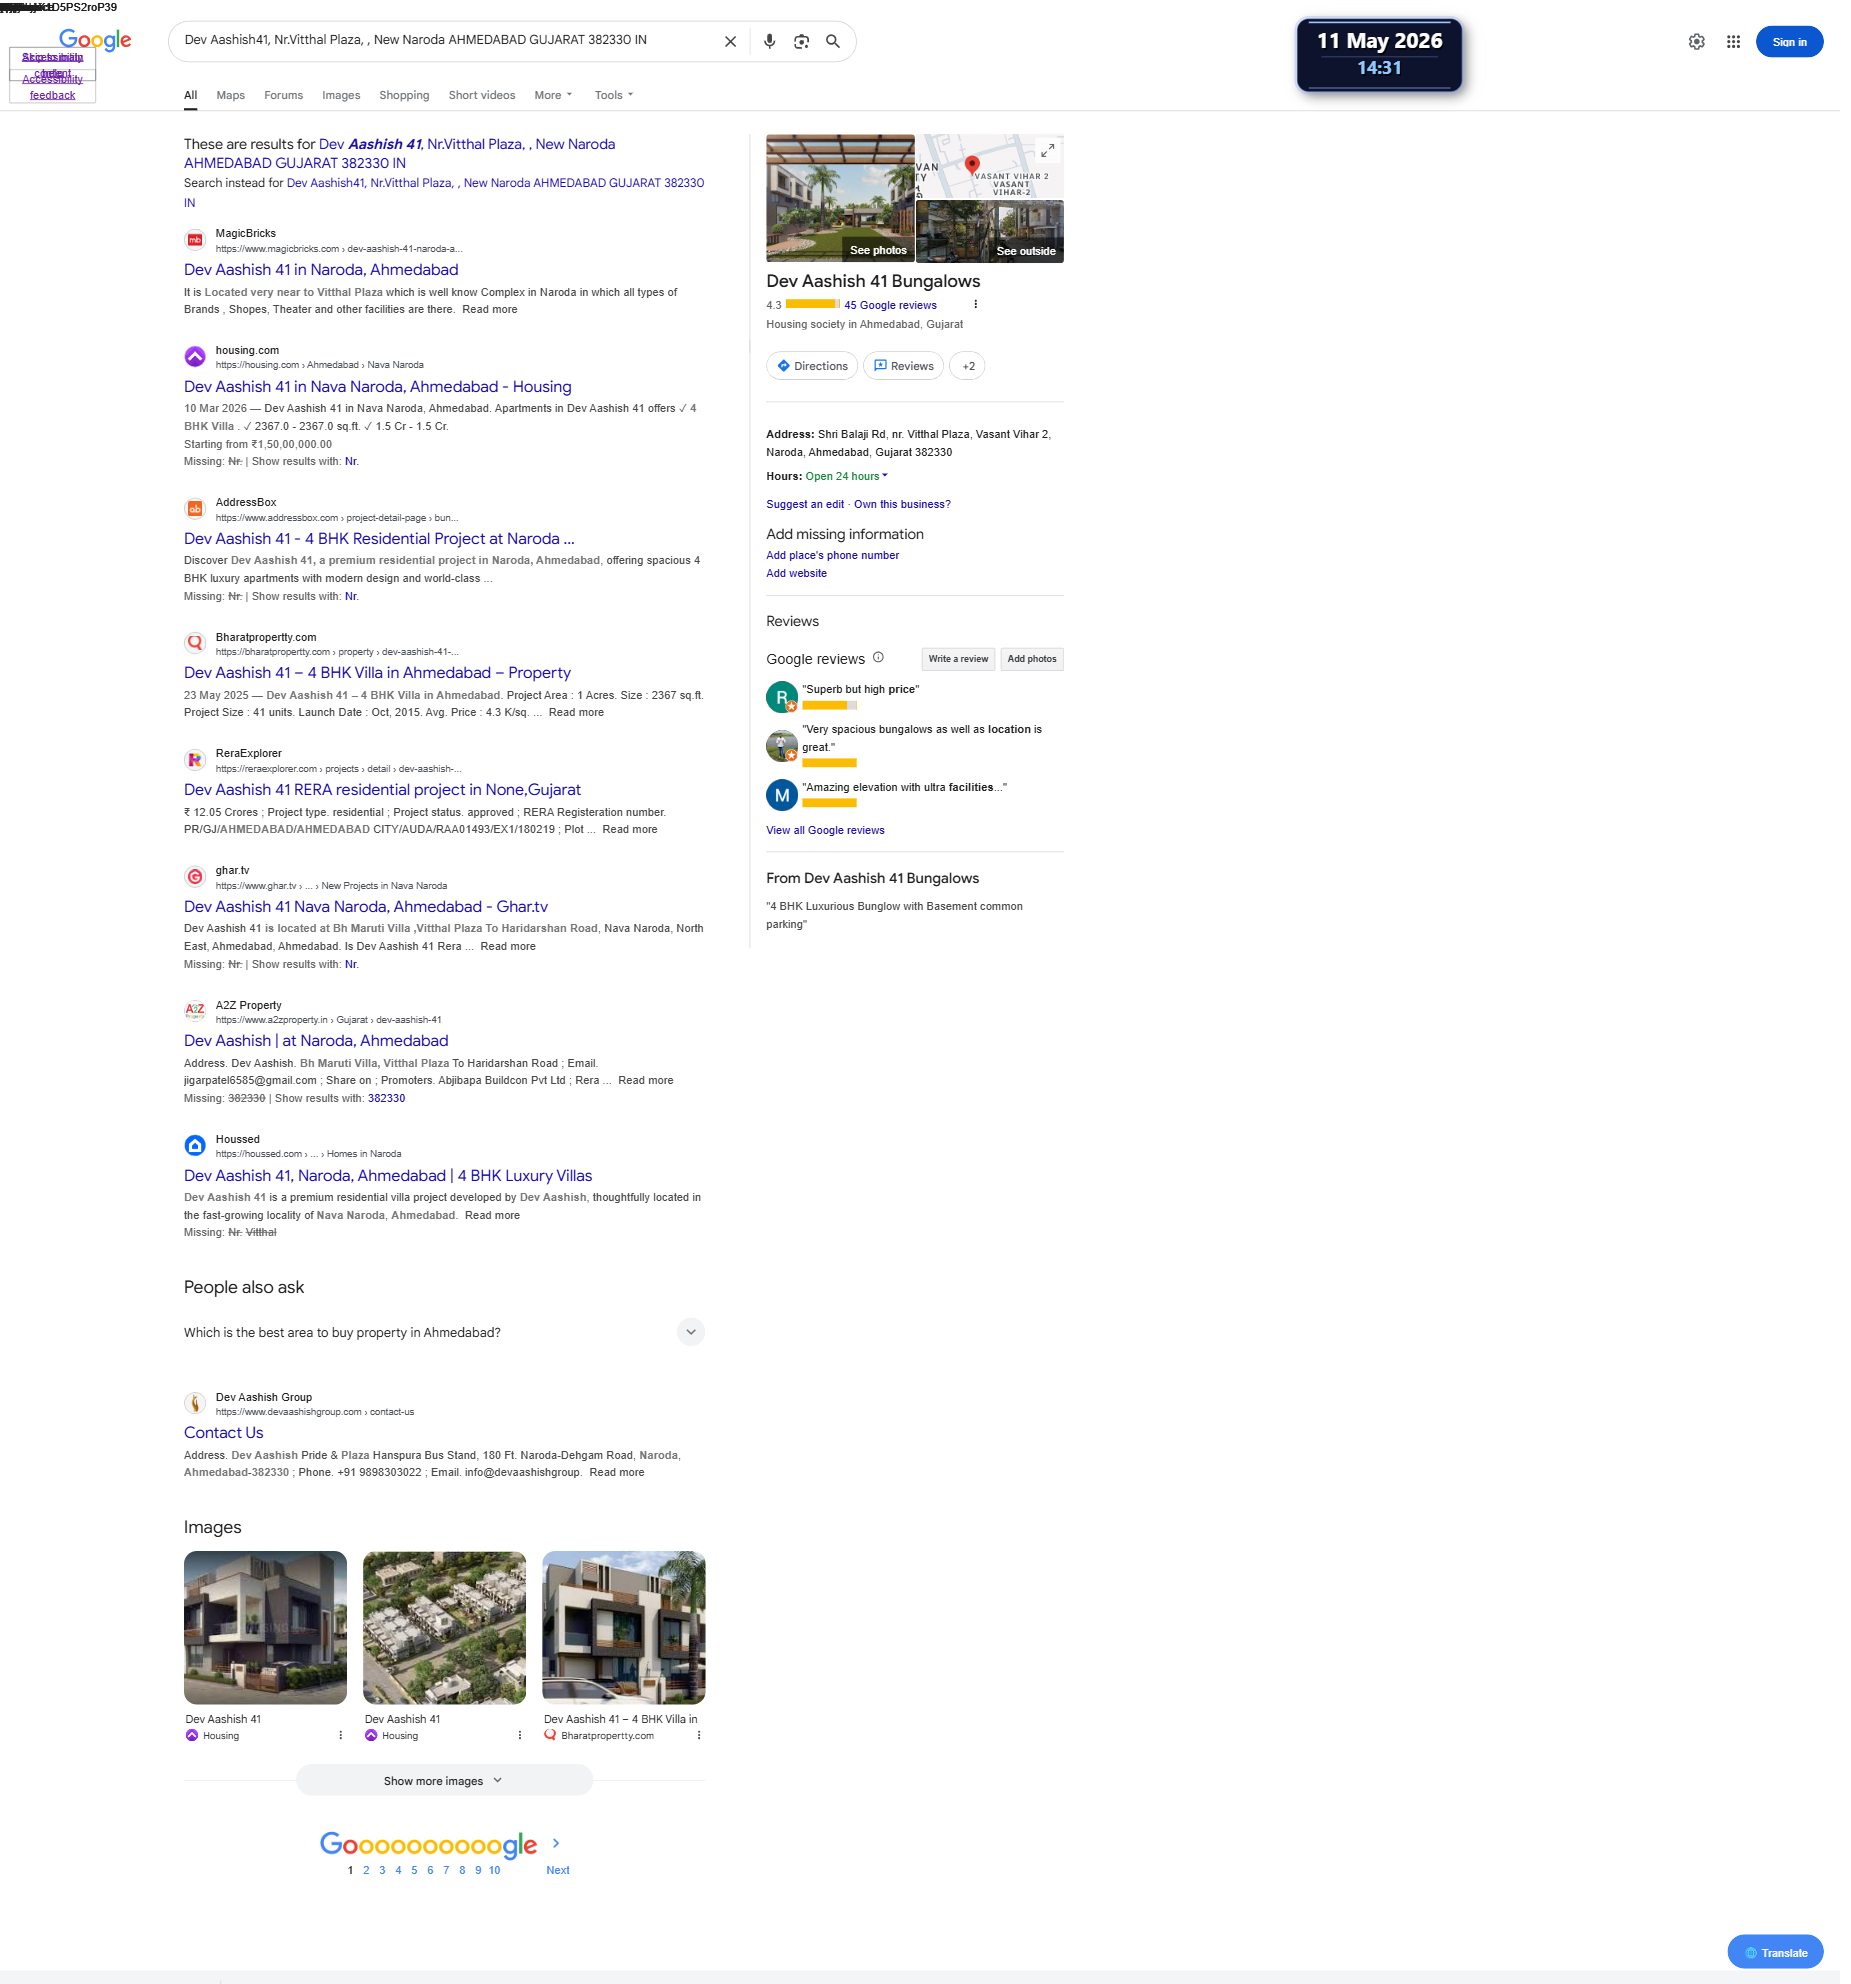
Task: Expand the +2 more actions chip
Action: (967, 366)
